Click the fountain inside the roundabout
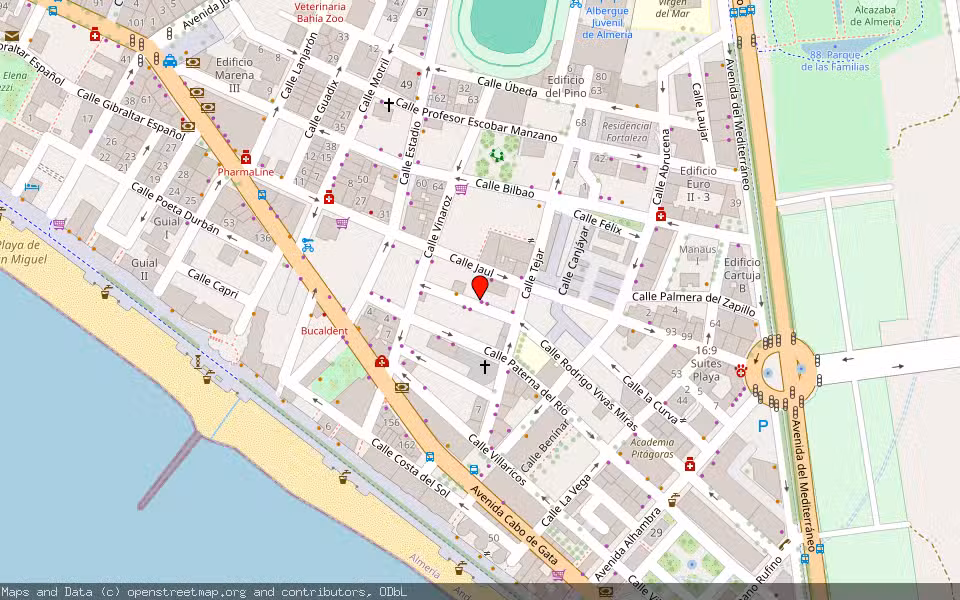Image resolution: width=960 pixels, height=600 pixels. click(768, 373)
